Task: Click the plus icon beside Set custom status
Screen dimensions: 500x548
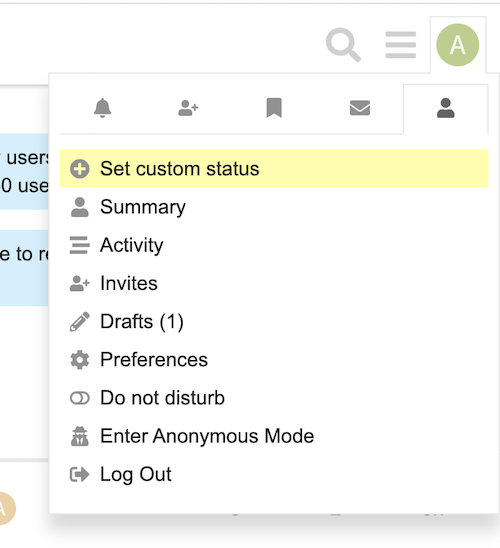Action: [80, 169]
